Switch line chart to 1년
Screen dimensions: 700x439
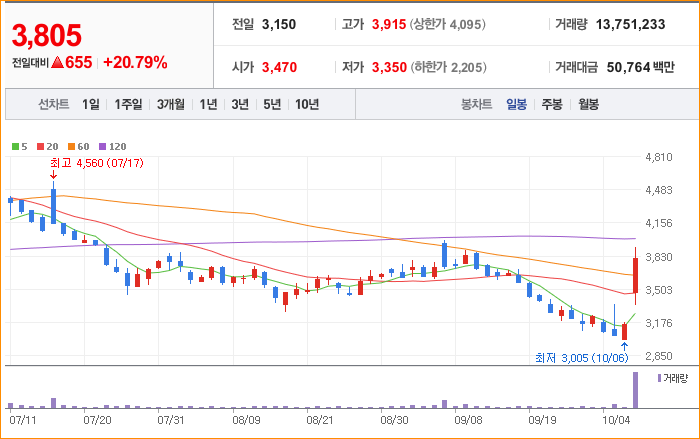[x=208, y=105]
